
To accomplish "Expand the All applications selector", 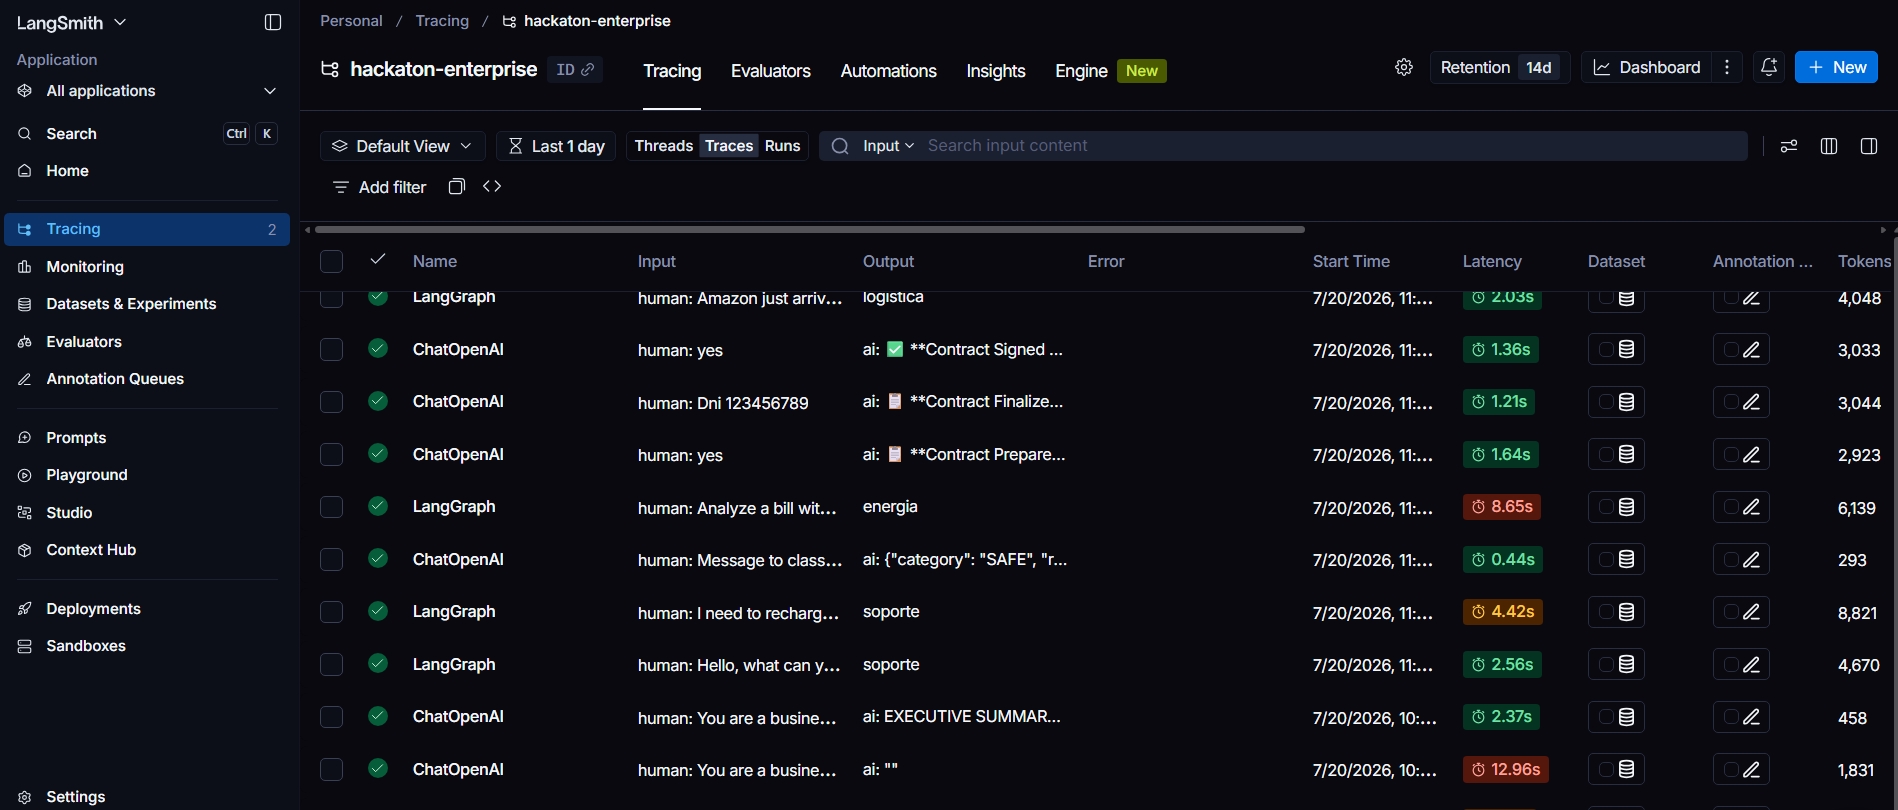I will (147, 91).
